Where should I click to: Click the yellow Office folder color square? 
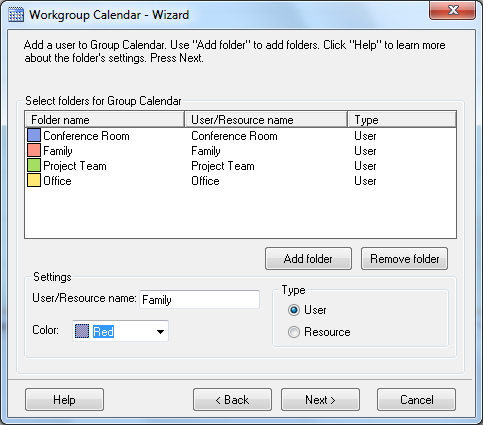(34, 180)
